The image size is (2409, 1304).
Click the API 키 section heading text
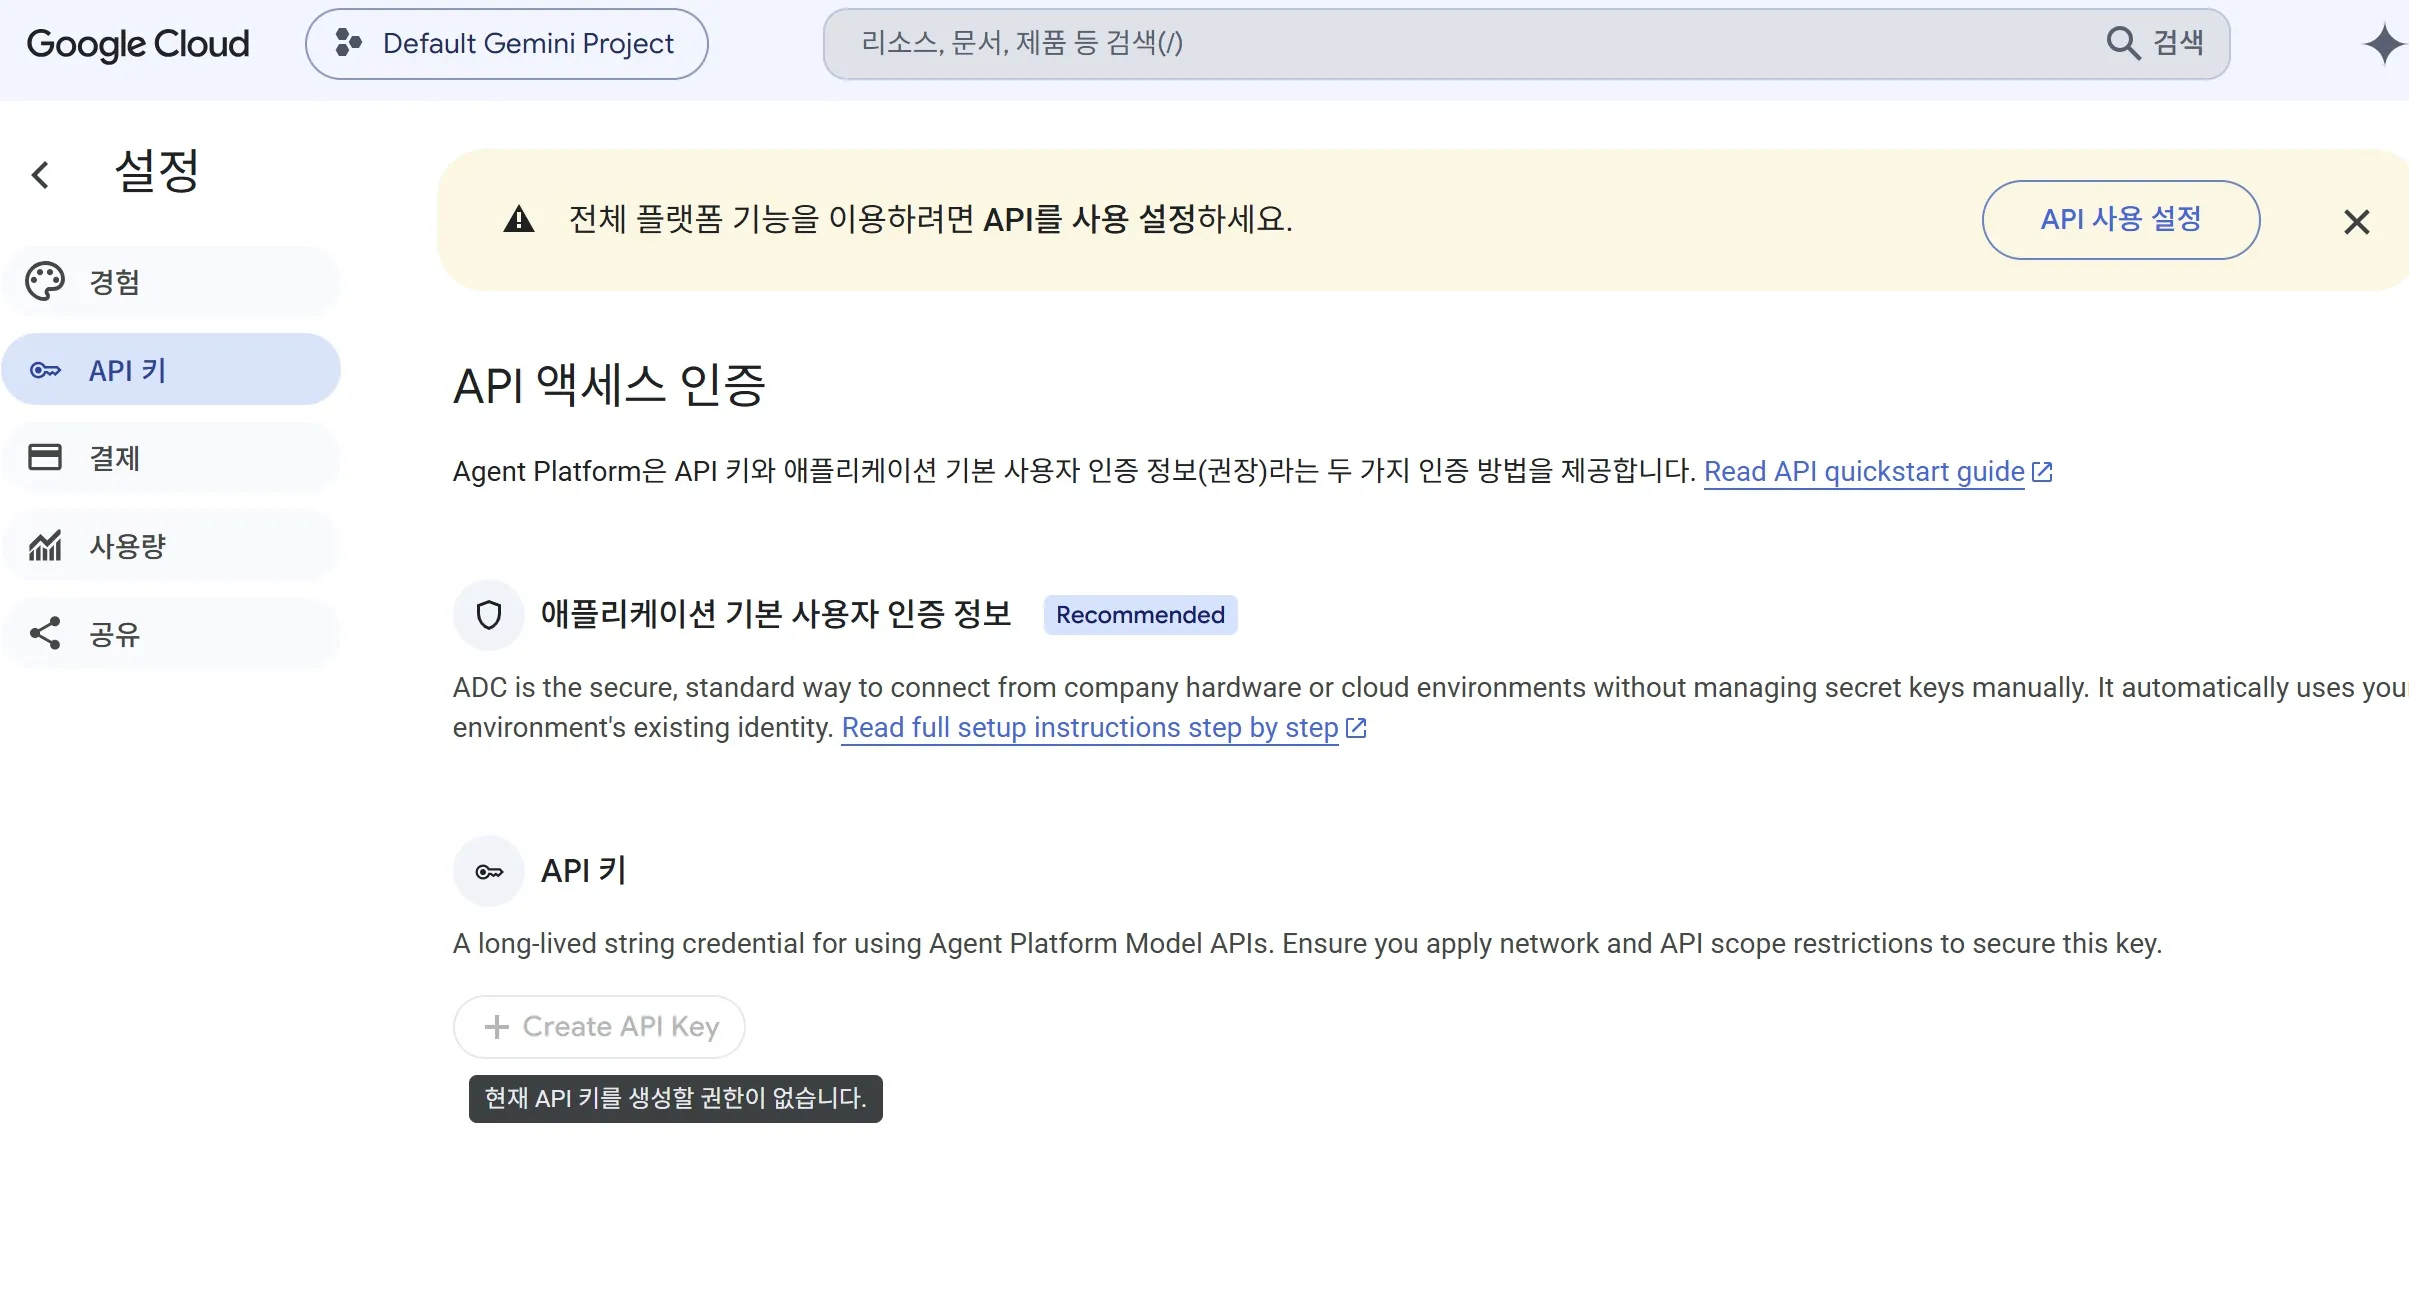tap(584, 871)
